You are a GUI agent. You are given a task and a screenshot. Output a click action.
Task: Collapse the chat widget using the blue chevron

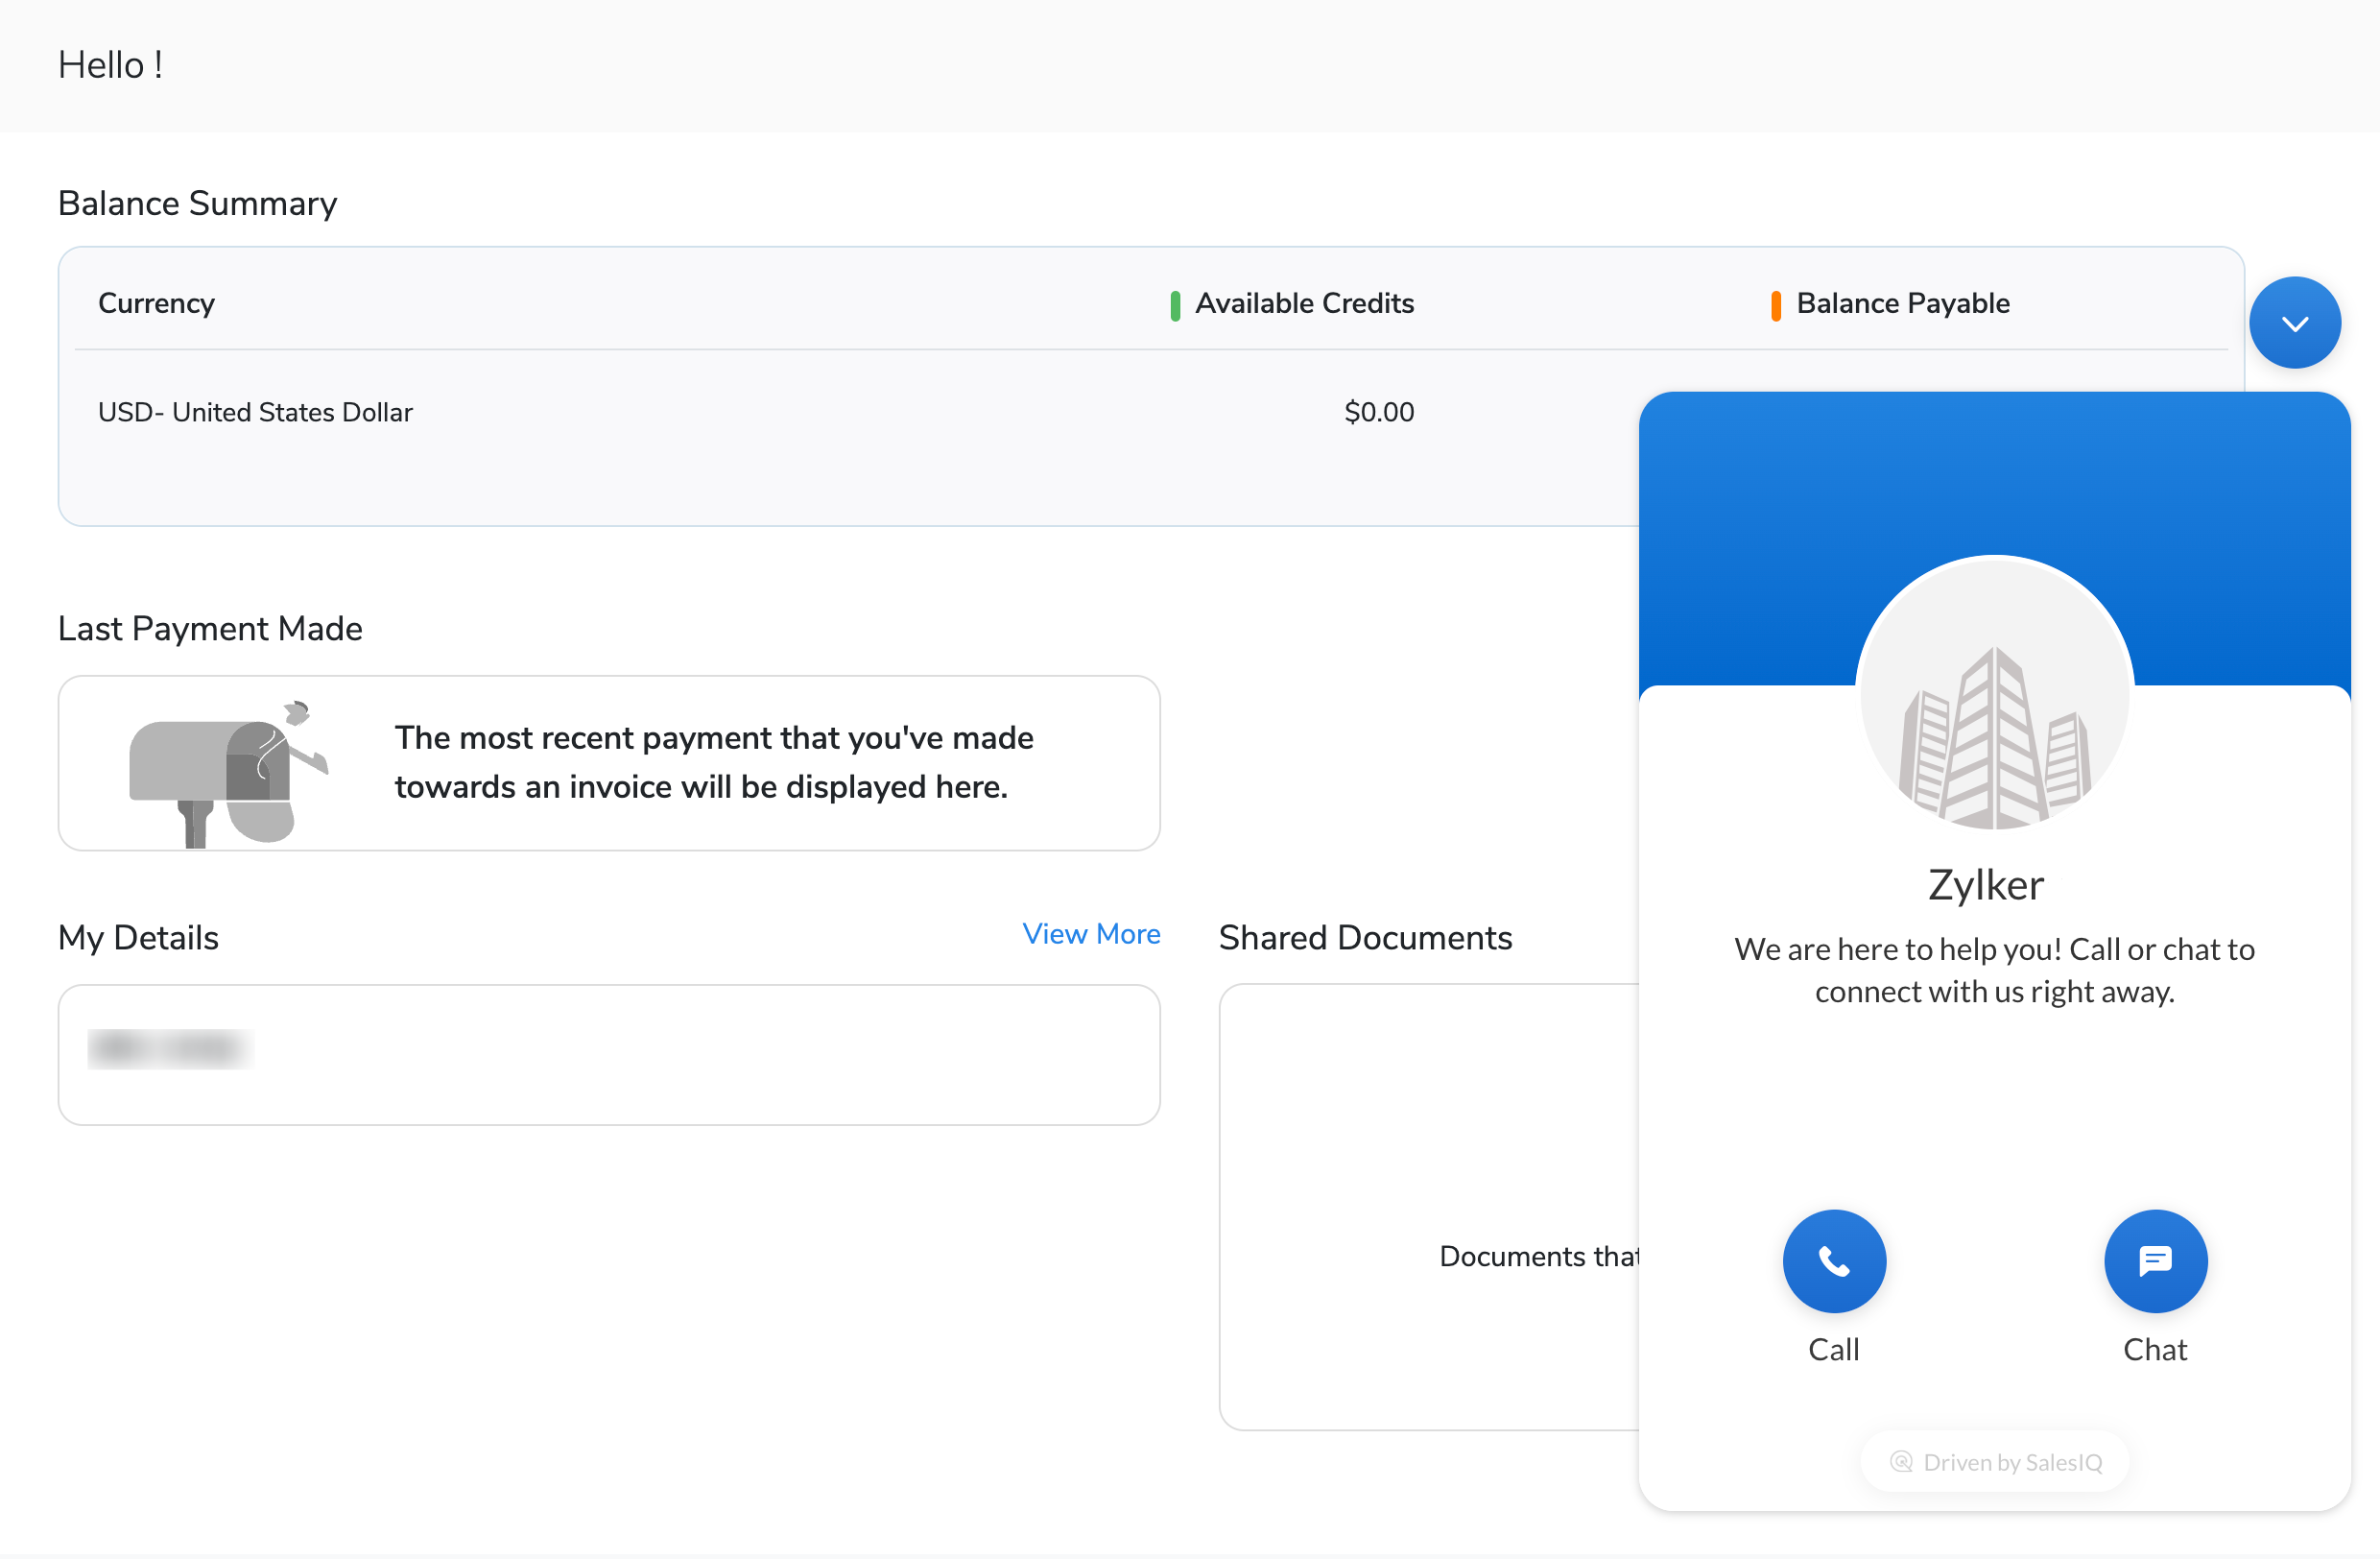[2295, 321]
